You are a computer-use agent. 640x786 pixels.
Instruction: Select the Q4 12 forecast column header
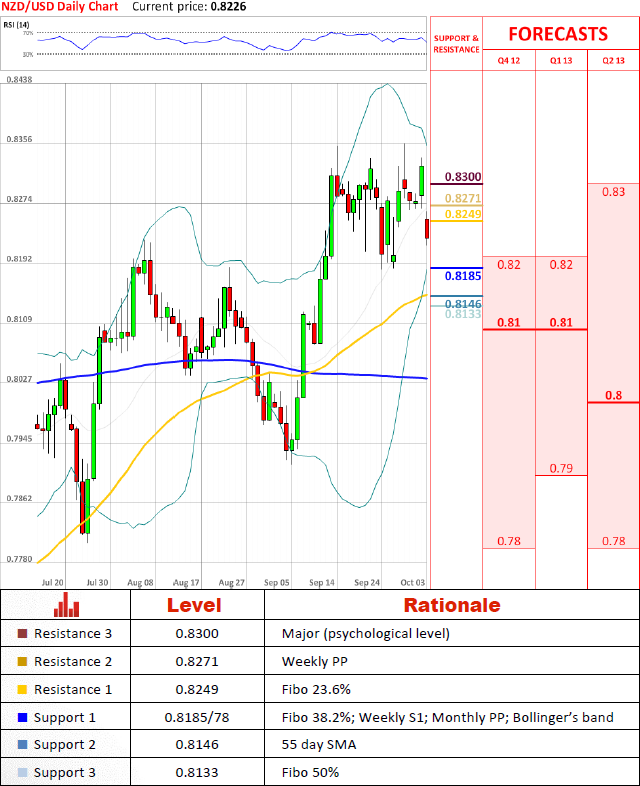[x=509, y=60]
